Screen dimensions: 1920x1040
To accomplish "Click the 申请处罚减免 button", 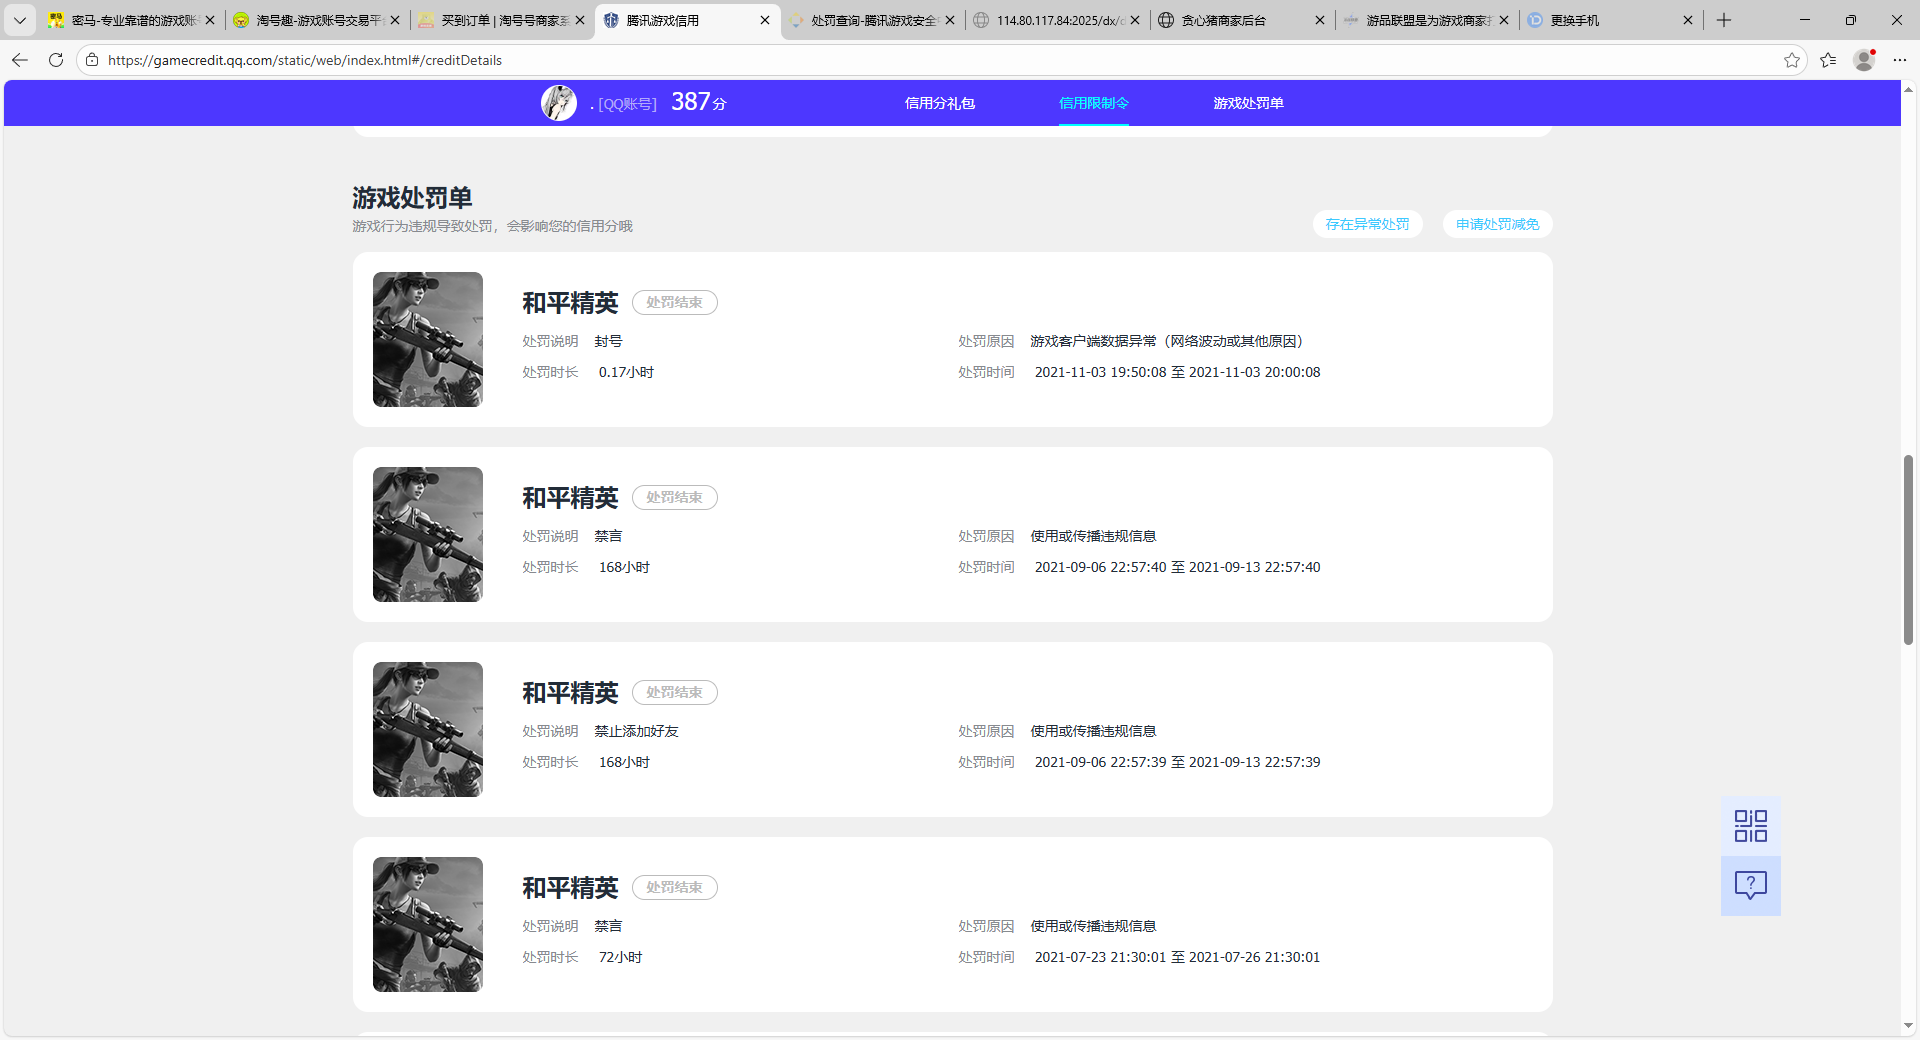I will click(1497, 224).
